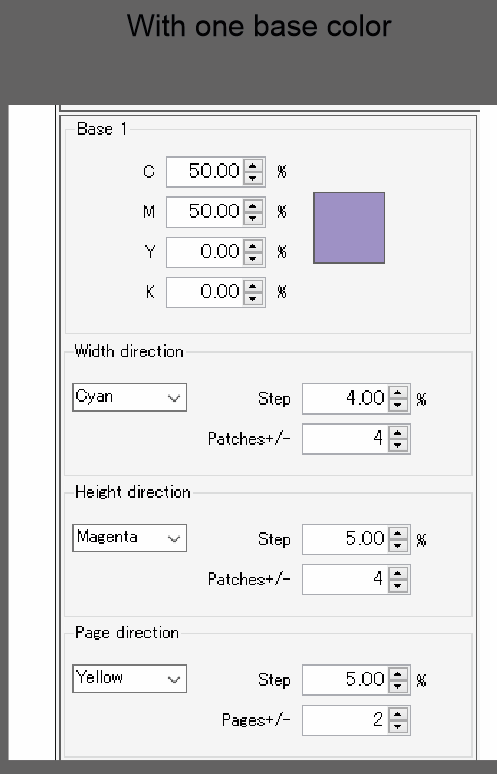Increase the Base 1 Y value with up arrow
Screen dimensions: 497x774
click(x=253, y=246)
